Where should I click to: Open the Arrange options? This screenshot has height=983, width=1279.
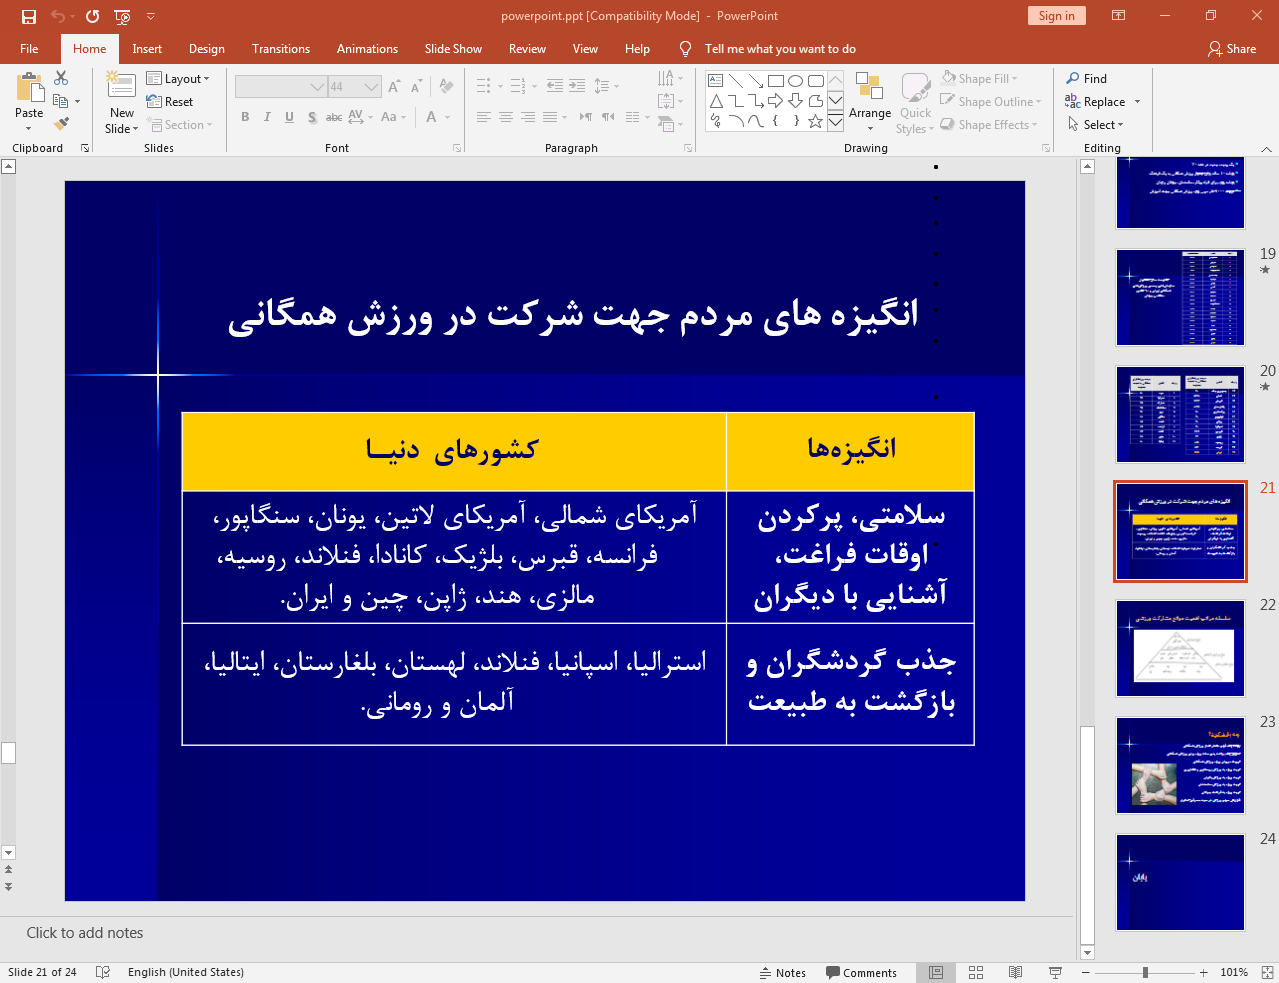[x=869, y=101]
